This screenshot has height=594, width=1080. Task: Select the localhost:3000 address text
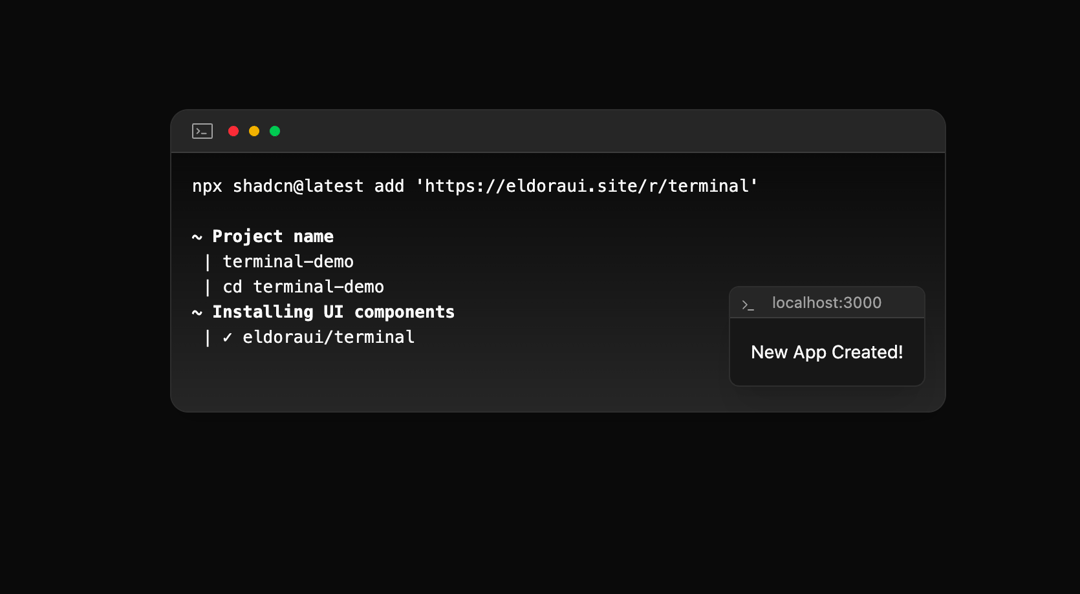[827, 303]
